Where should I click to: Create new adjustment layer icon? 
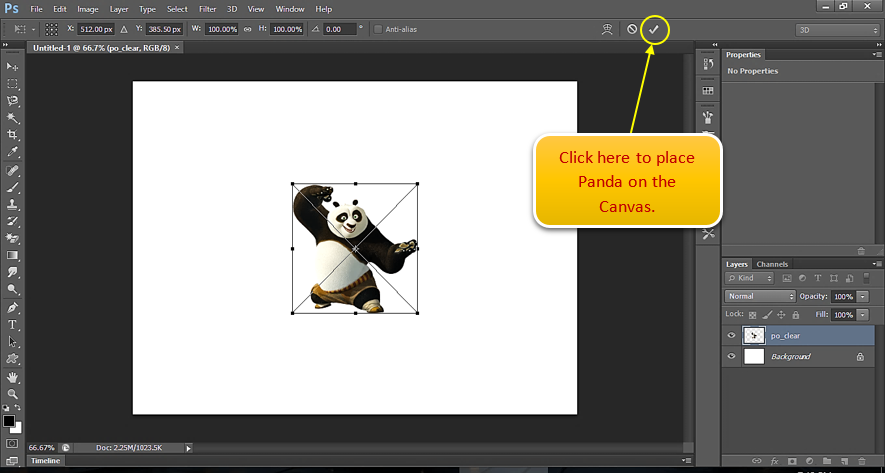[809, 461]
